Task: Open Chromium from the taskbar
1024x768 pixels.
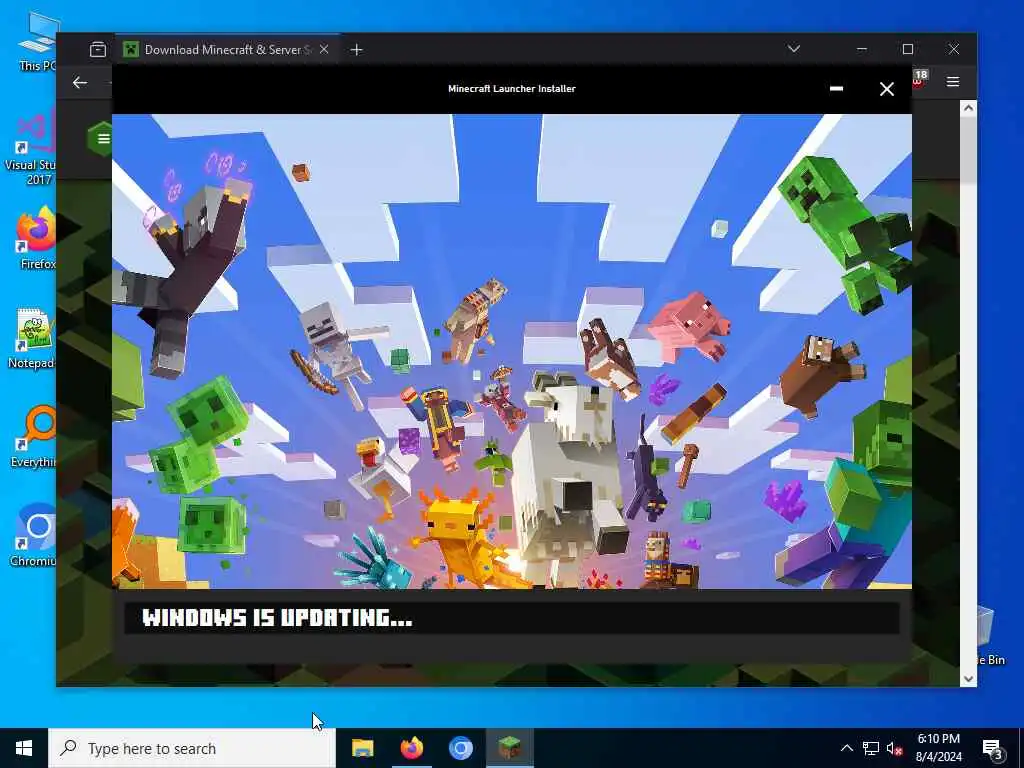Action: click(460, 748)
